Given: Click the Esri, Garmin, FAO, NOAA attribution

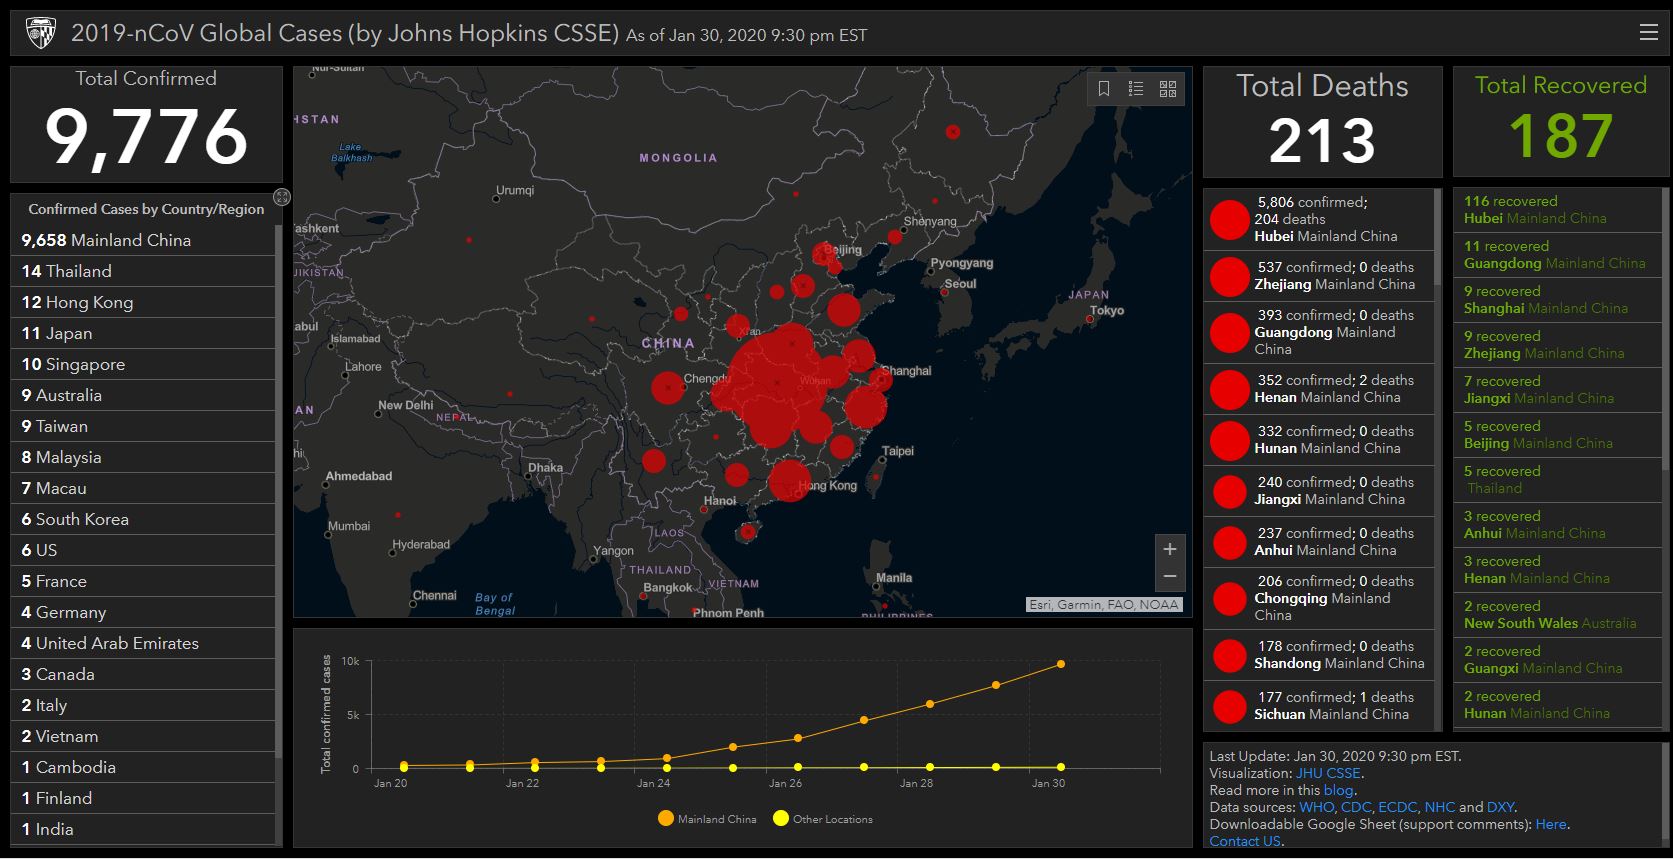Looking at the screenshot, I should pyautogui.click(x=1104, y=604).
